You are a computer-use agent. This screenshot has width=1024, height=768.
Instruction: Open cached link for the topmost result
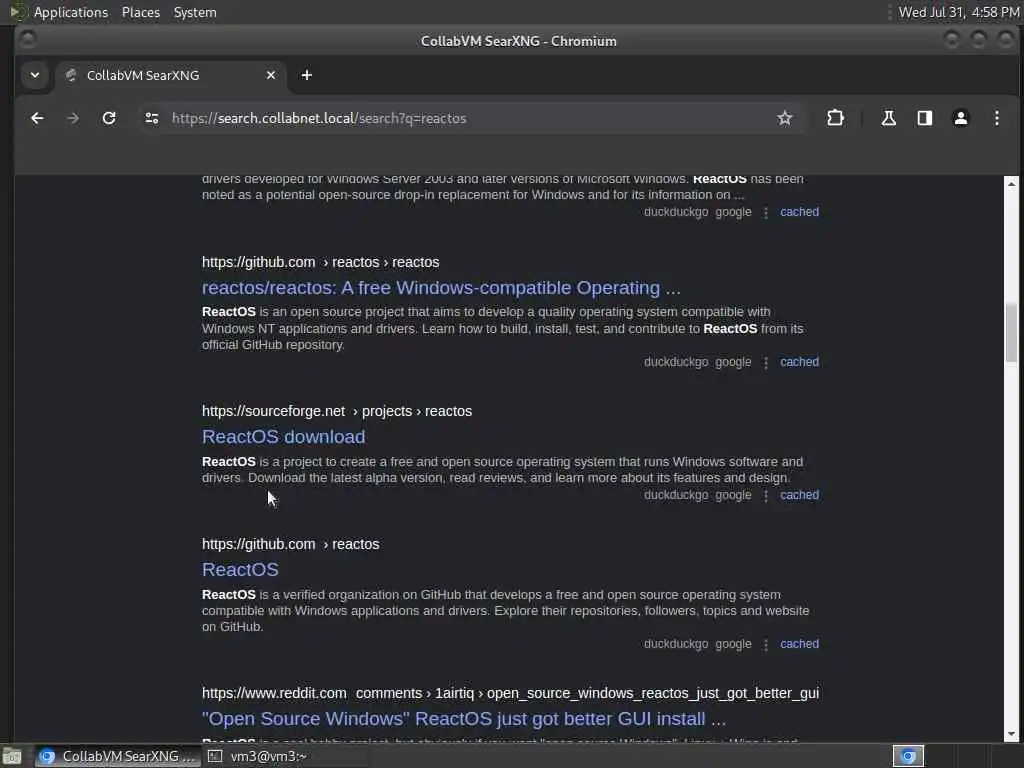(799, 212)
